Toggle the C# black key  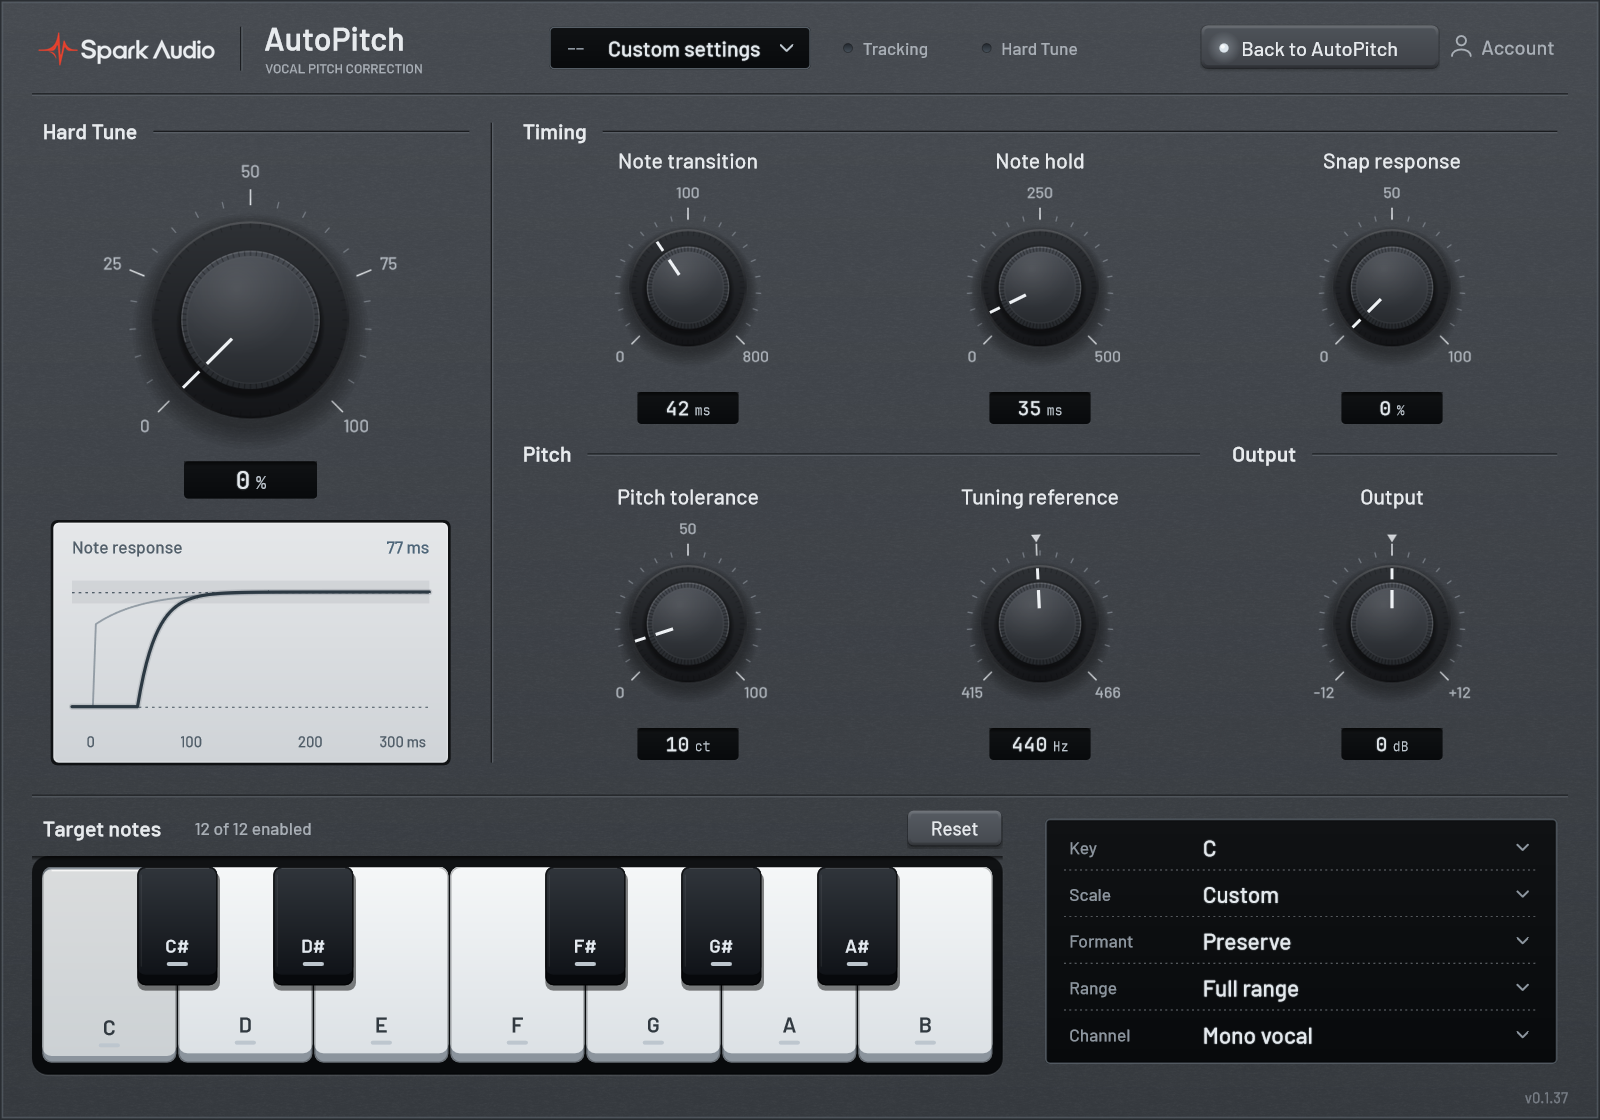click(x=177, y=926)
